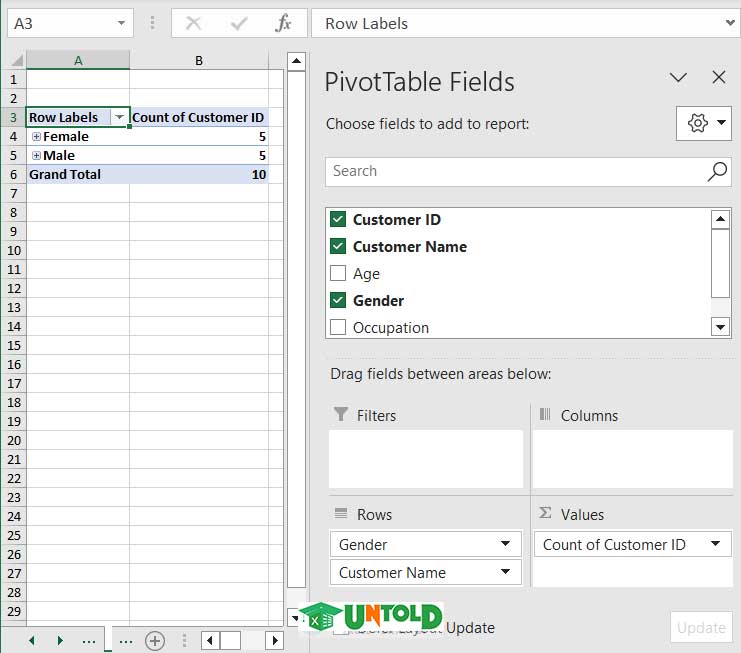Image resolution: width=741 pixels, height=653 pixels.
Task: Check the Age field checkbox
Action: coord(338,273)
